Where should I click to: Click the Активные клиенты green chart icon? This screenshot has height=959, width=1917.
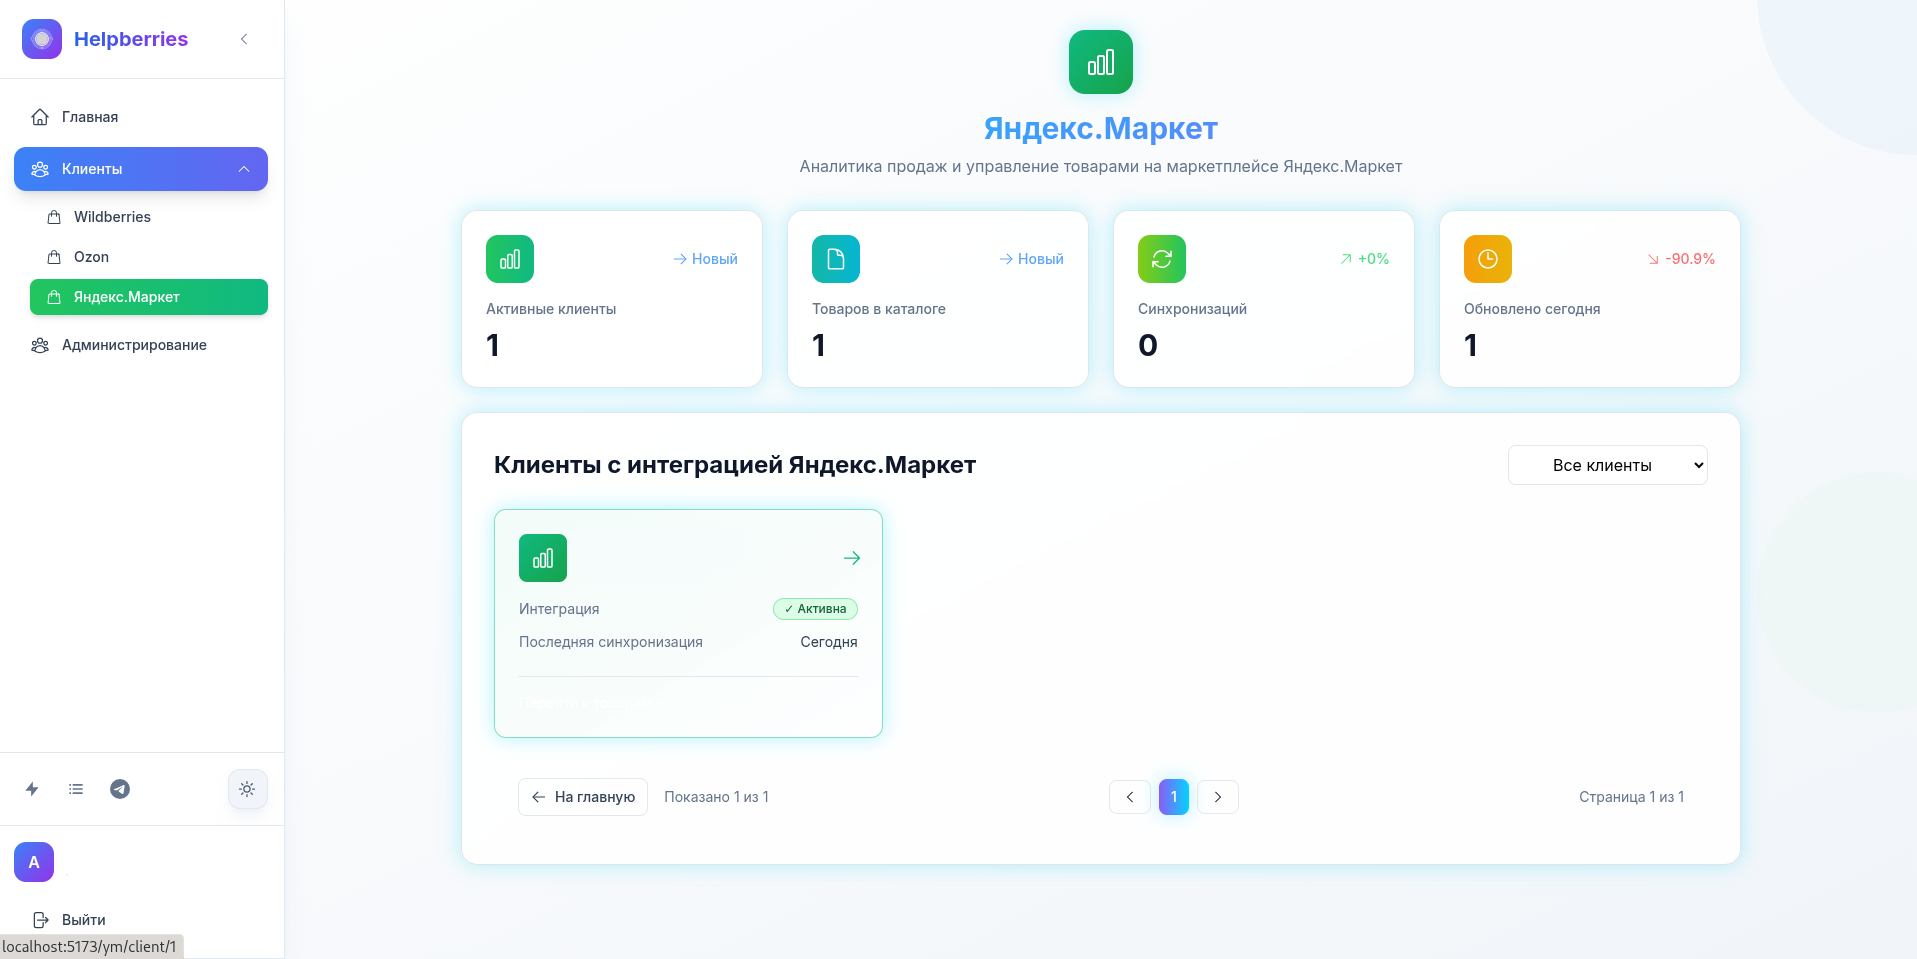(x=510, y=259)
